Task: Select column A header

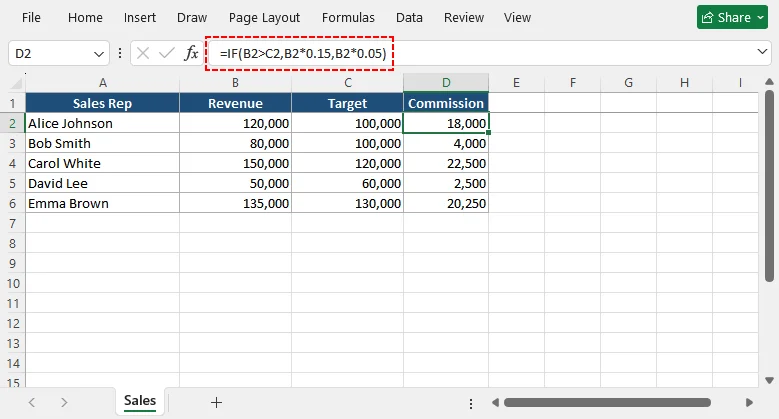Action: point(102,83)
